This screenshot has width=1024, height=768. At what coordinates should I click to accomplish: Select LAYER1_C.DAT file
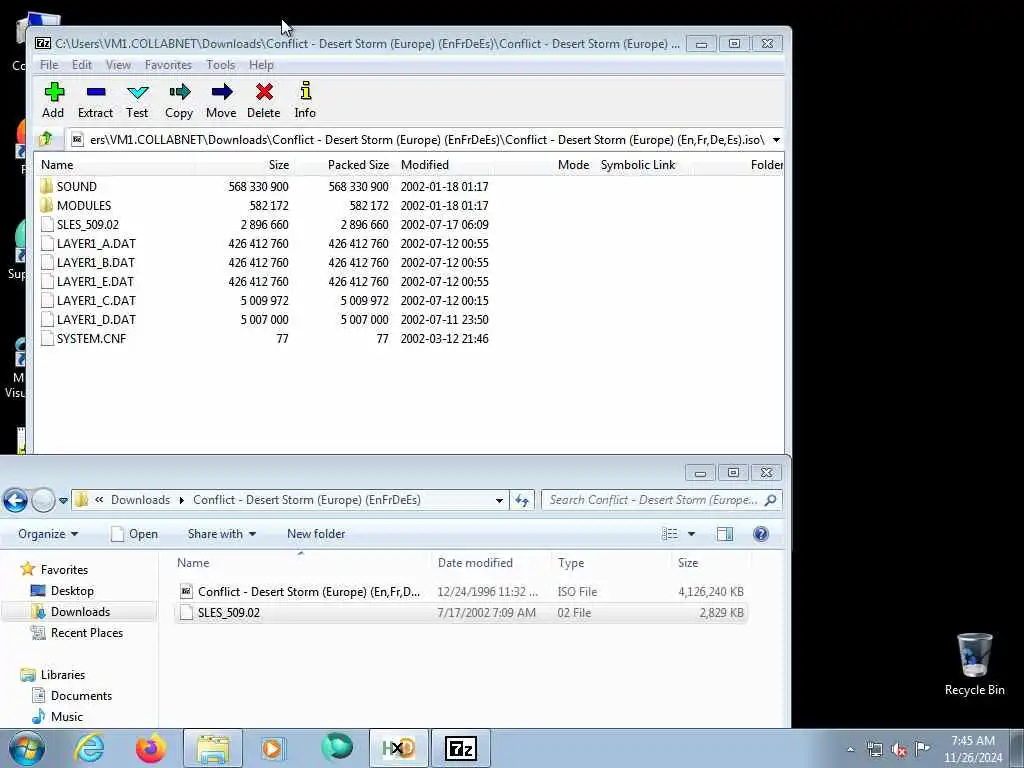point(96,300)
